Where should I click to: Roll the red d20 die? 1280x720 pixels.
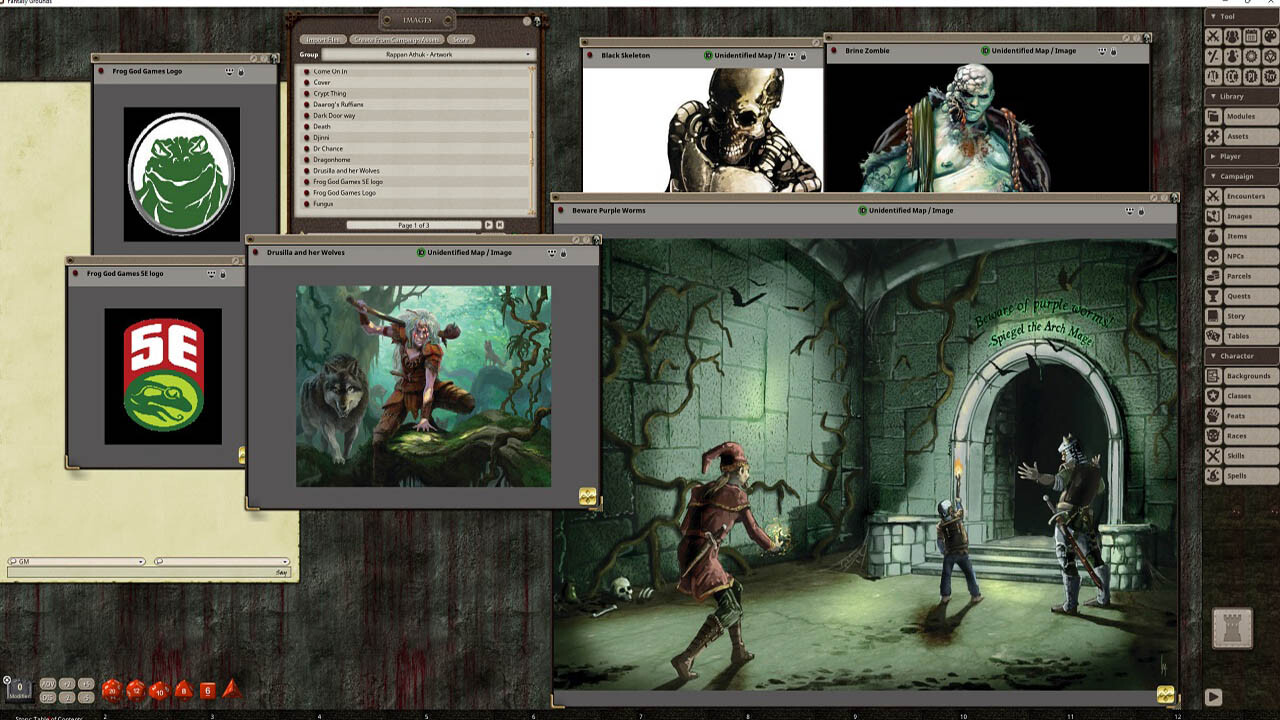pyautogui.click(x=110, y=691)
